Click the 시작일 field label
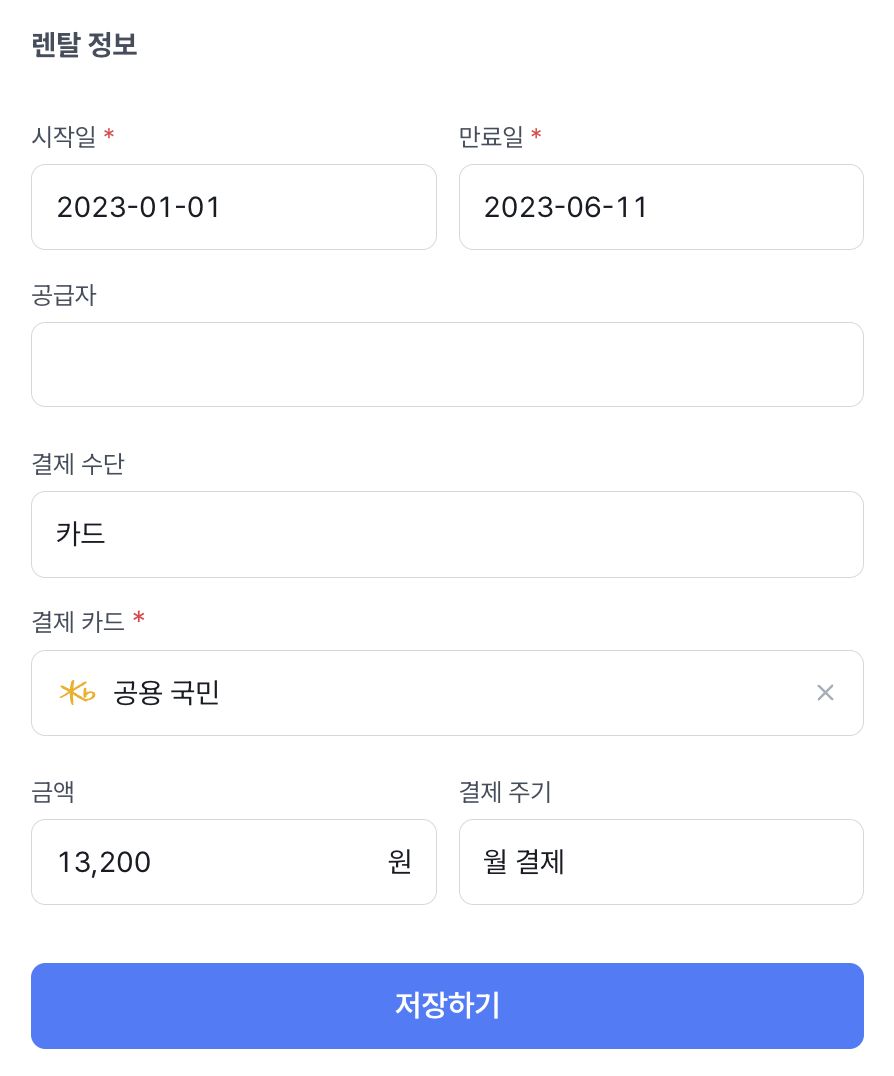The width and height of the screenshot is (894, 1076). pyautogui.click(x=64, y=136)
